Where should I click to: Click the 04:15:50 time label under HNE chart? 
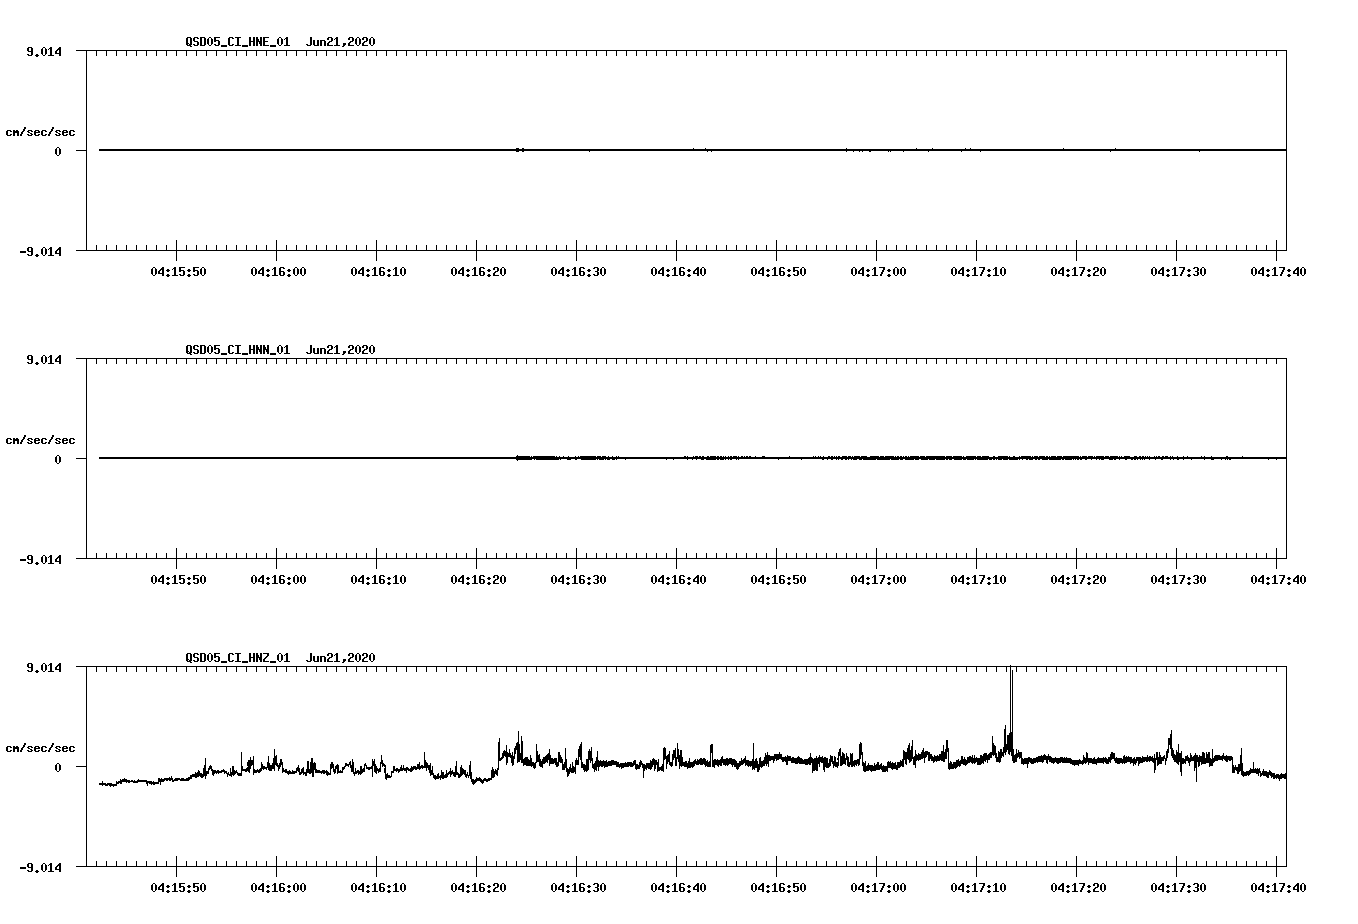click(178, 271)
